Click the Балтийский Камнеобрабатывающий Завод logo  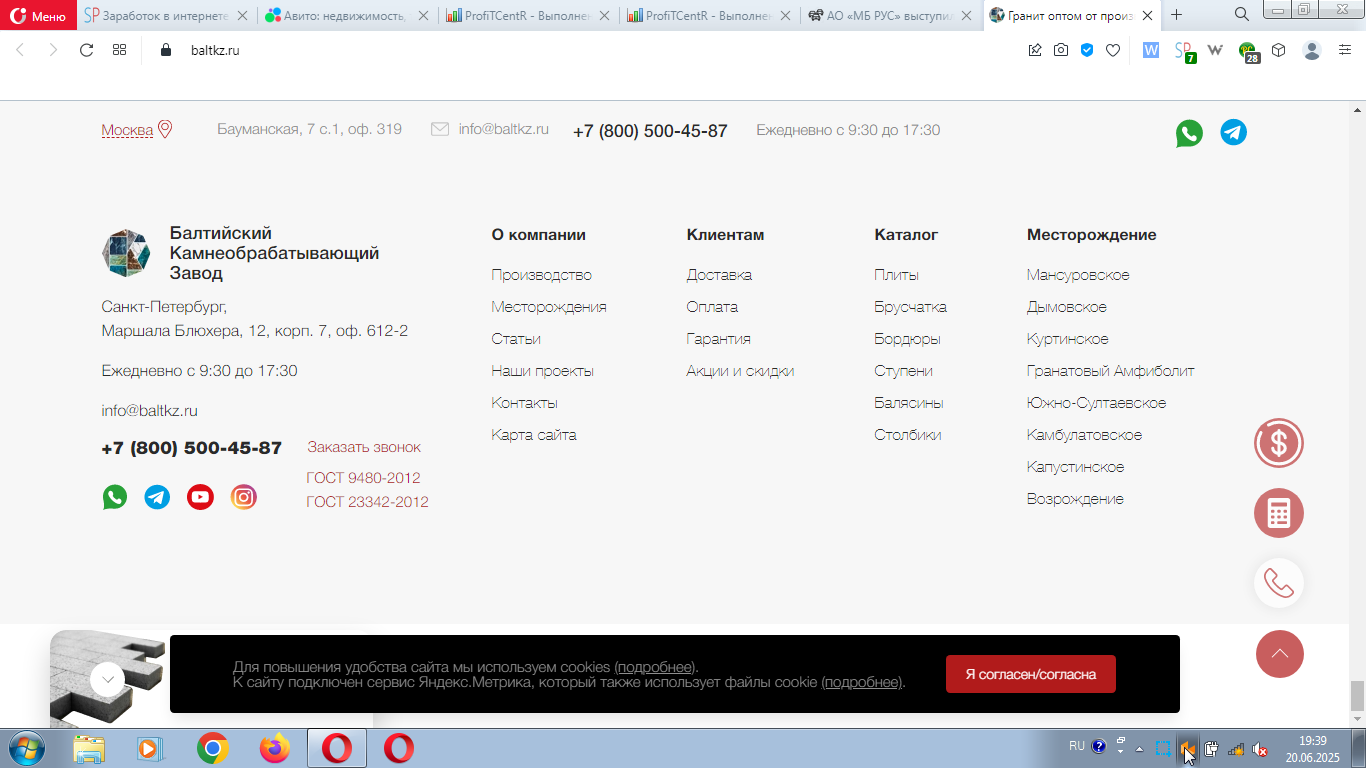[x=240, y=253]
